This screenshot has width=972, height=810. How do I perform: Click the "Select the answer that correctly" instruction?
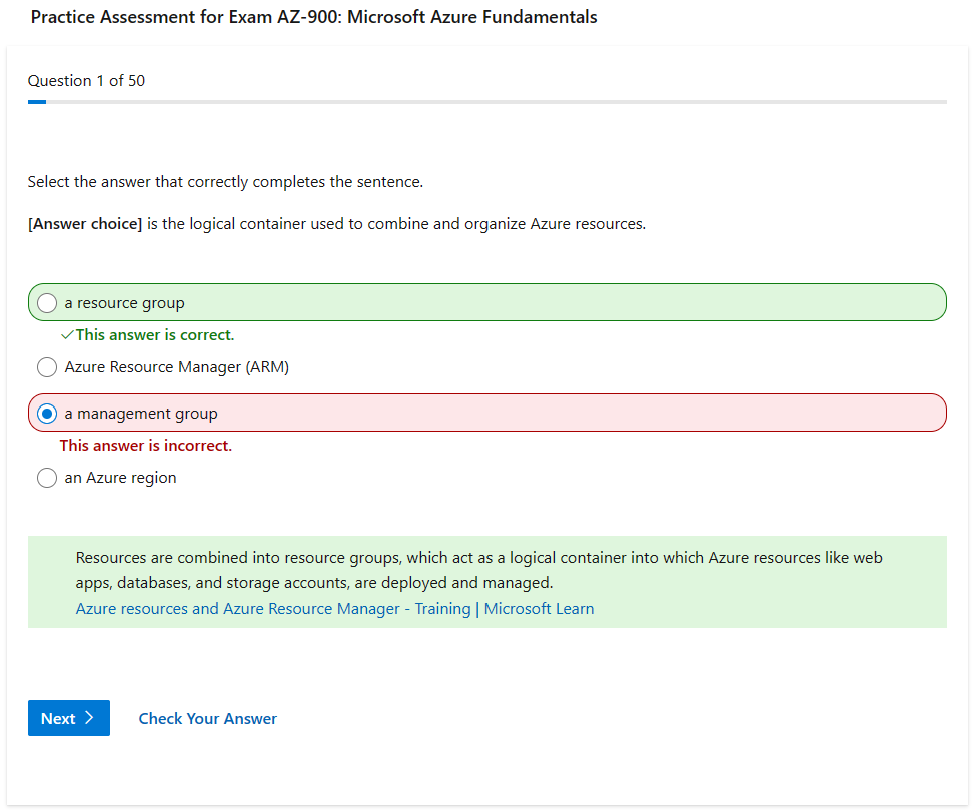(x=225, y=182)
